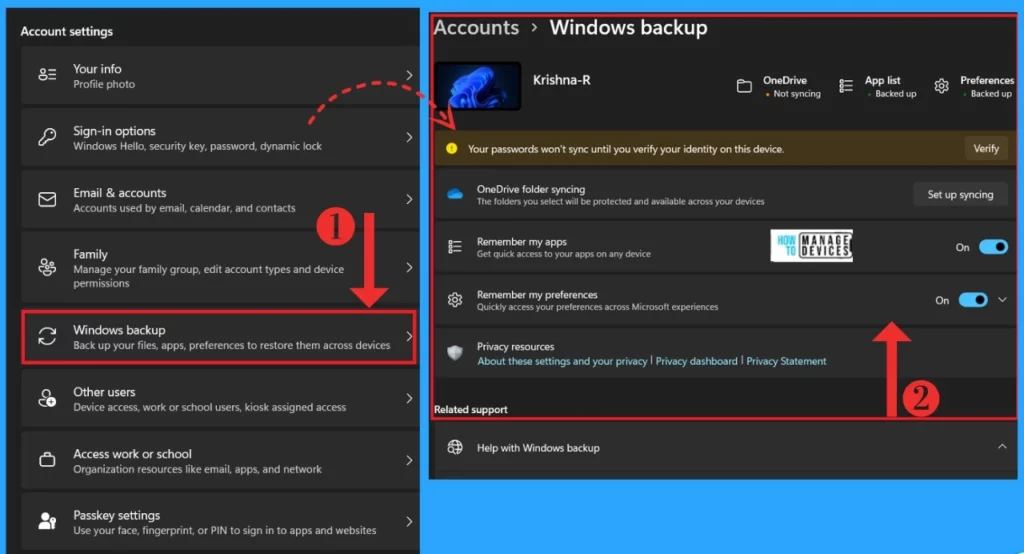Click the Windows backup sync icon
The height and width of the screenshot is (554, 1024).
pyautogui.click(x=47, y=336)
